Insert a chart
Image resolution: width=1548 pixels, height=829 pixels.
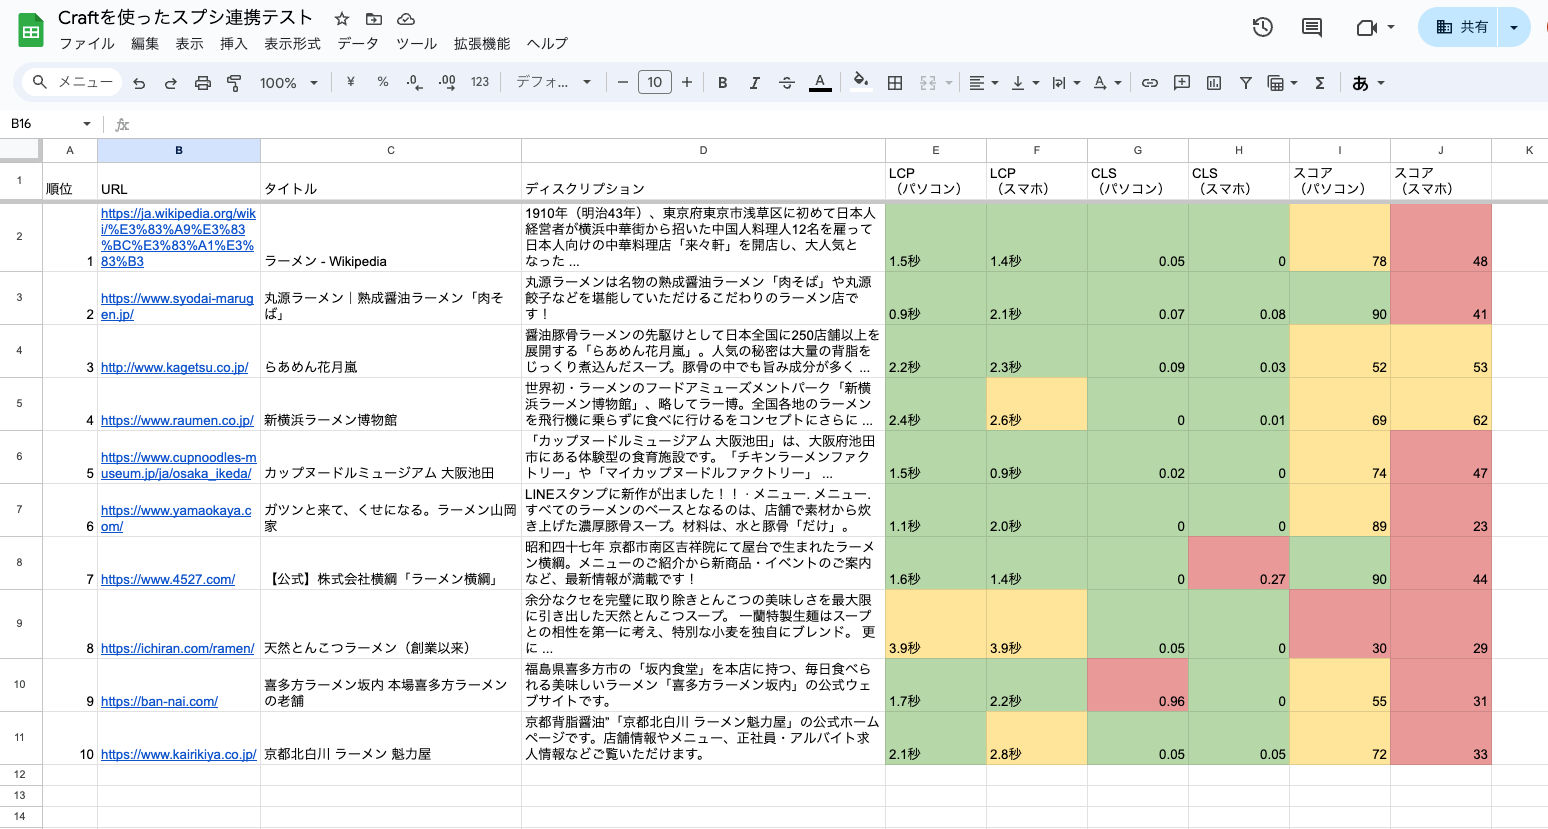tap(1214, 83)
